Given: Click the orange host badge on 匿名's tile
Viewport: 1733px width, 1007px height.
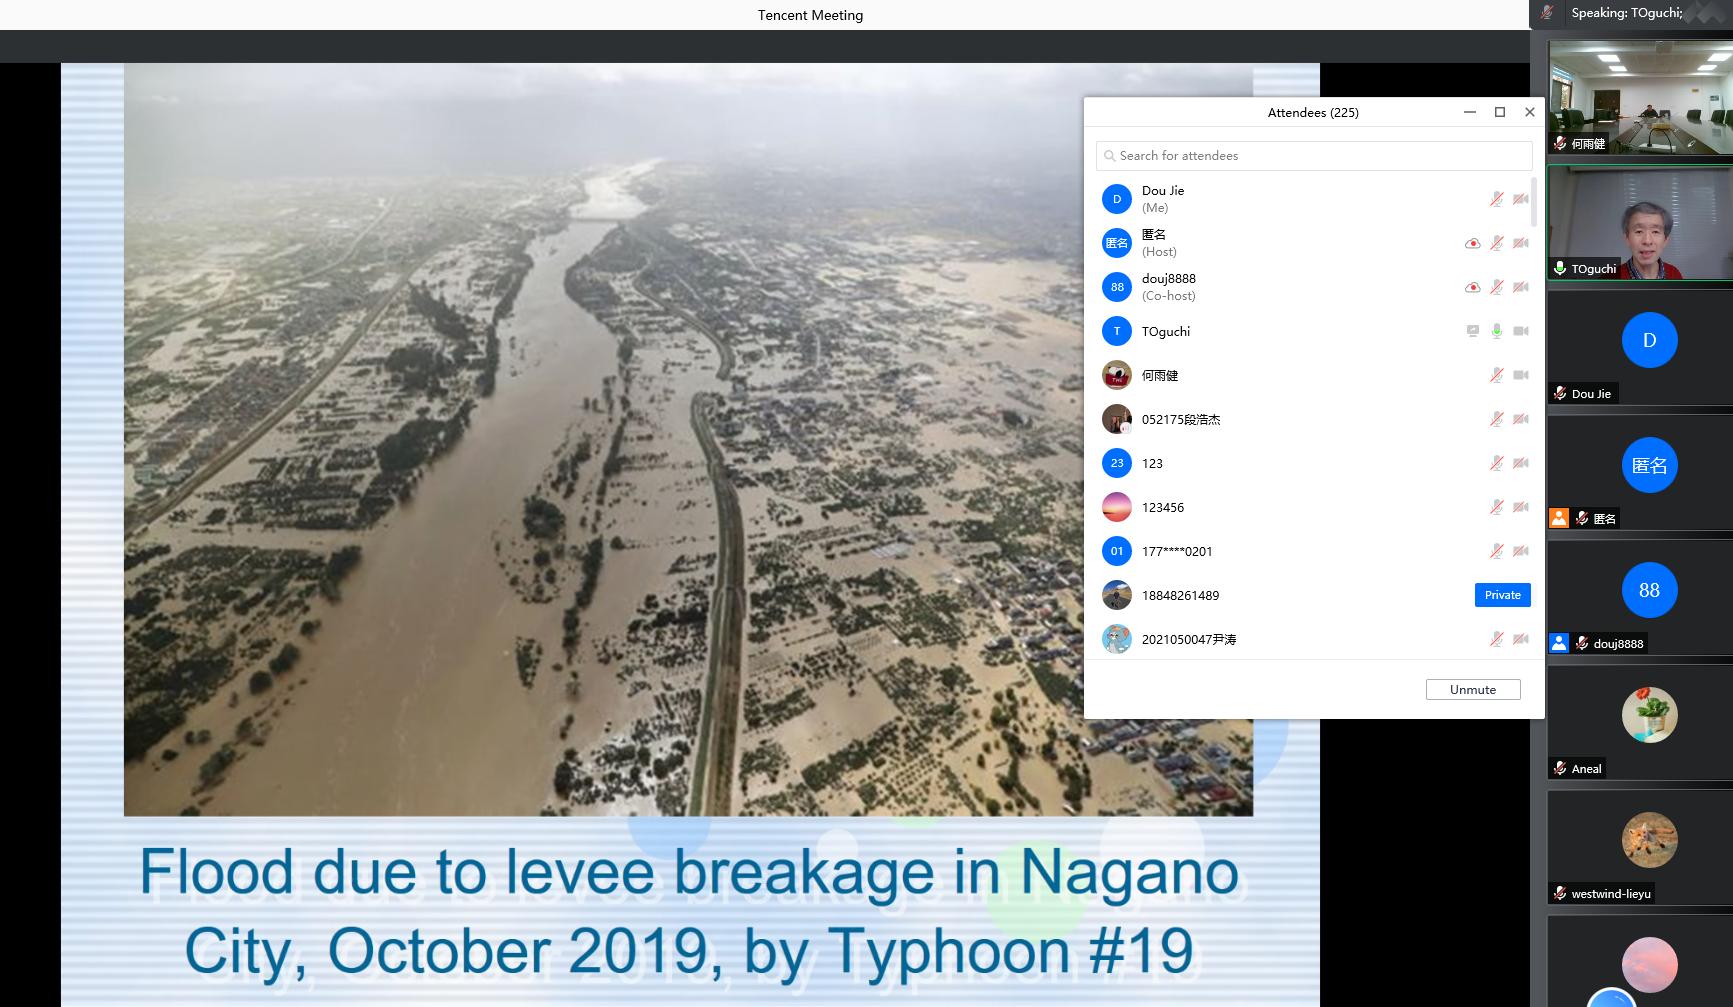Looking at the screenshot, I should (x=1558, y=518).
